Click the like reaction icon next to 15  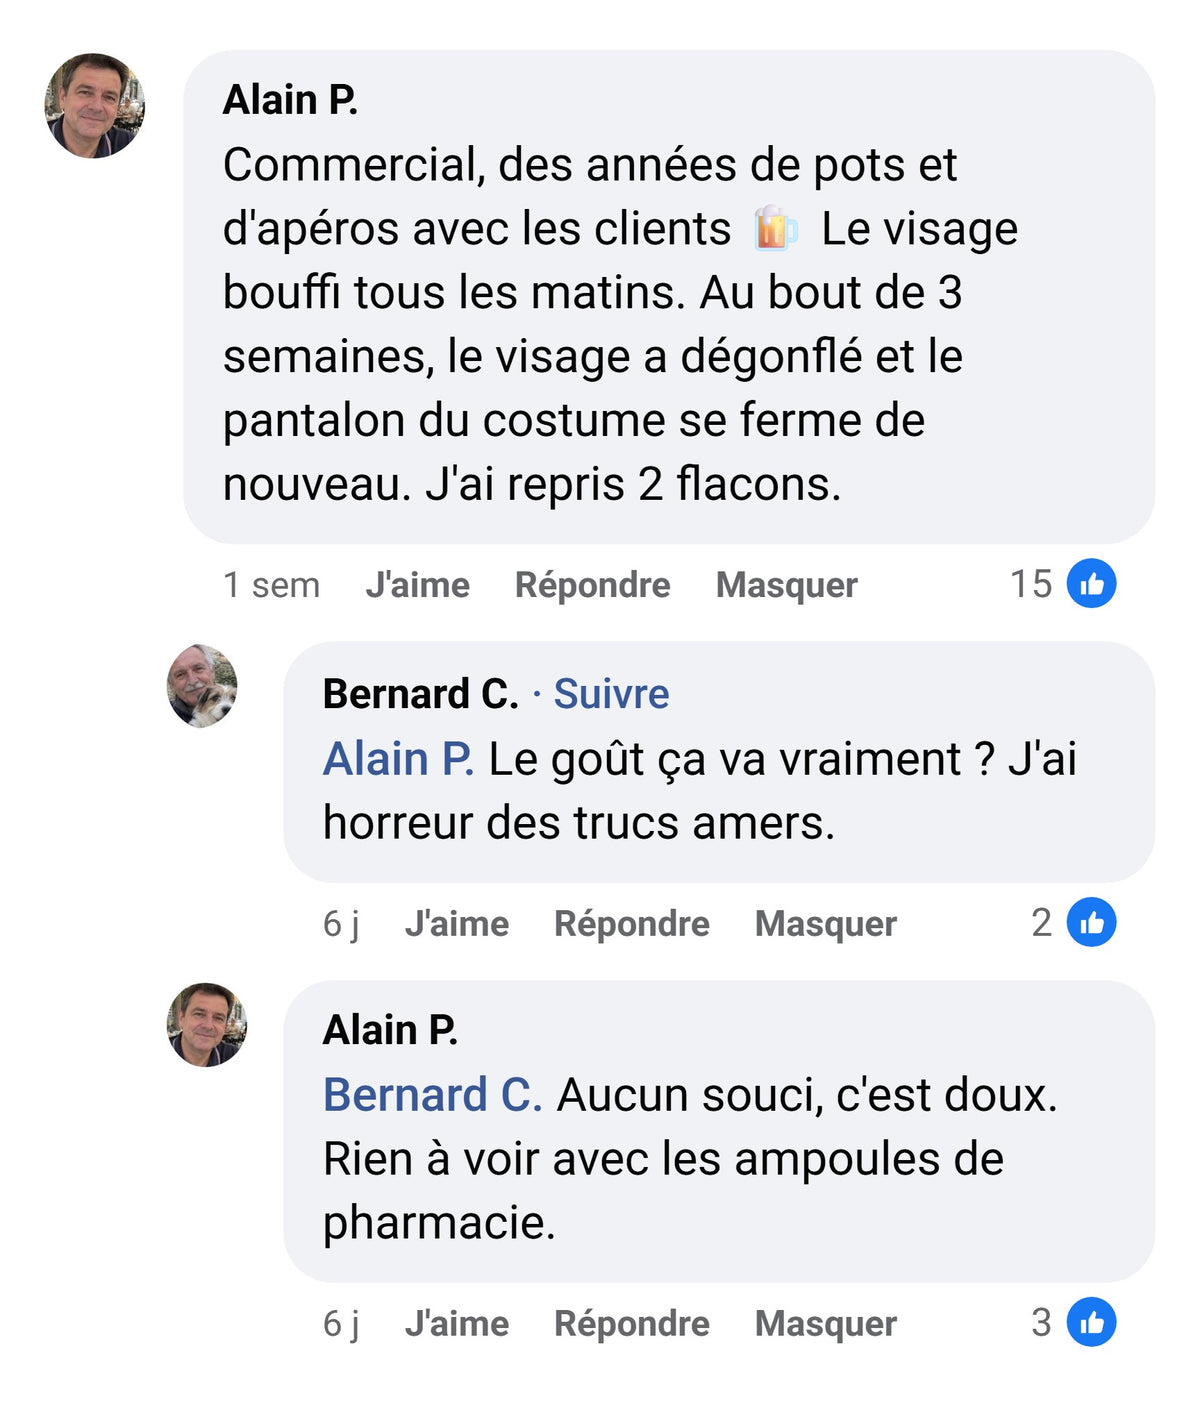[1091, 584]
